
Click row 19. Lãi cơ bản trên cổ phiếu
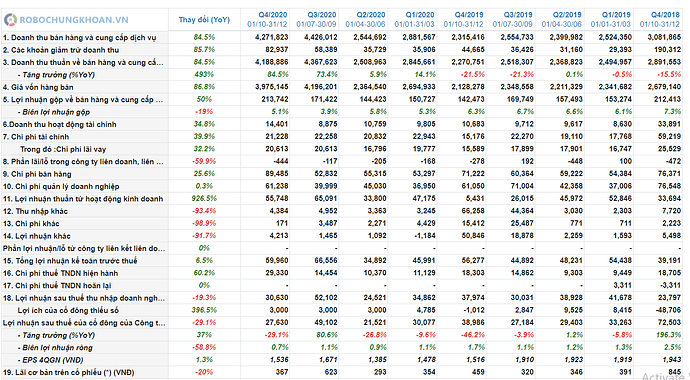click(68, 373)
